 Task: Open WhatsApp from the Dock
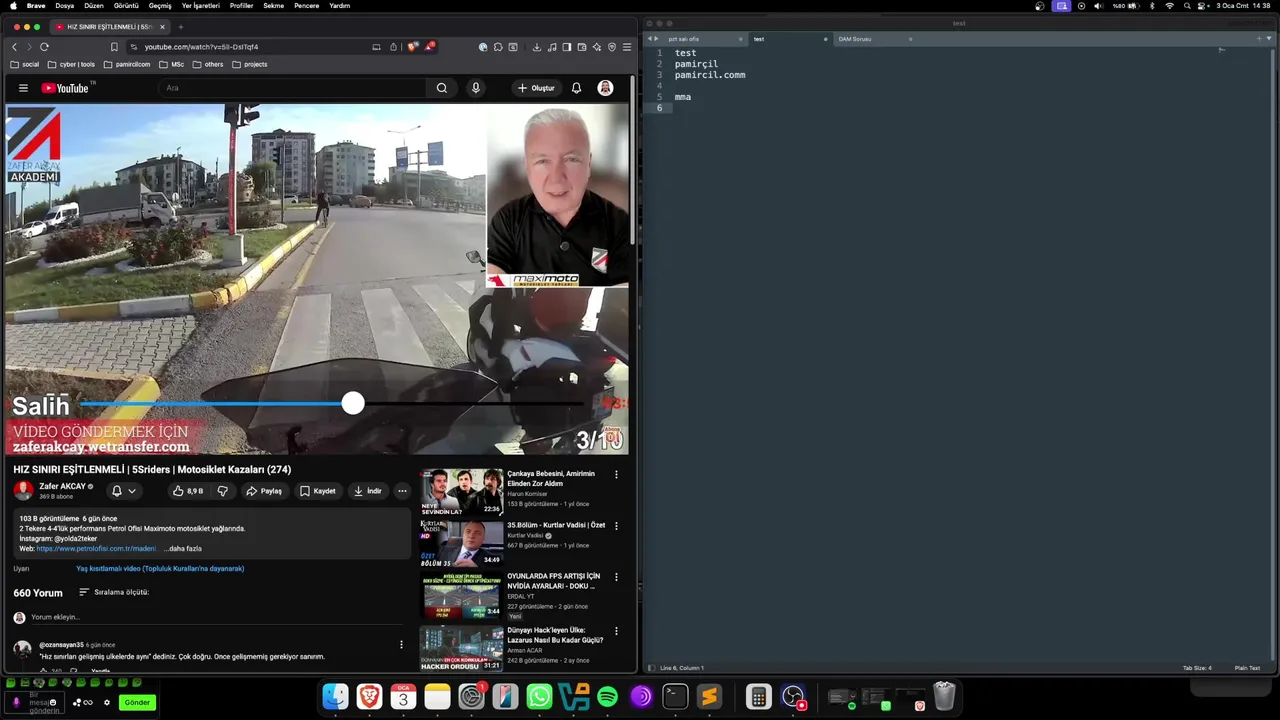click(x=539, y=697)
